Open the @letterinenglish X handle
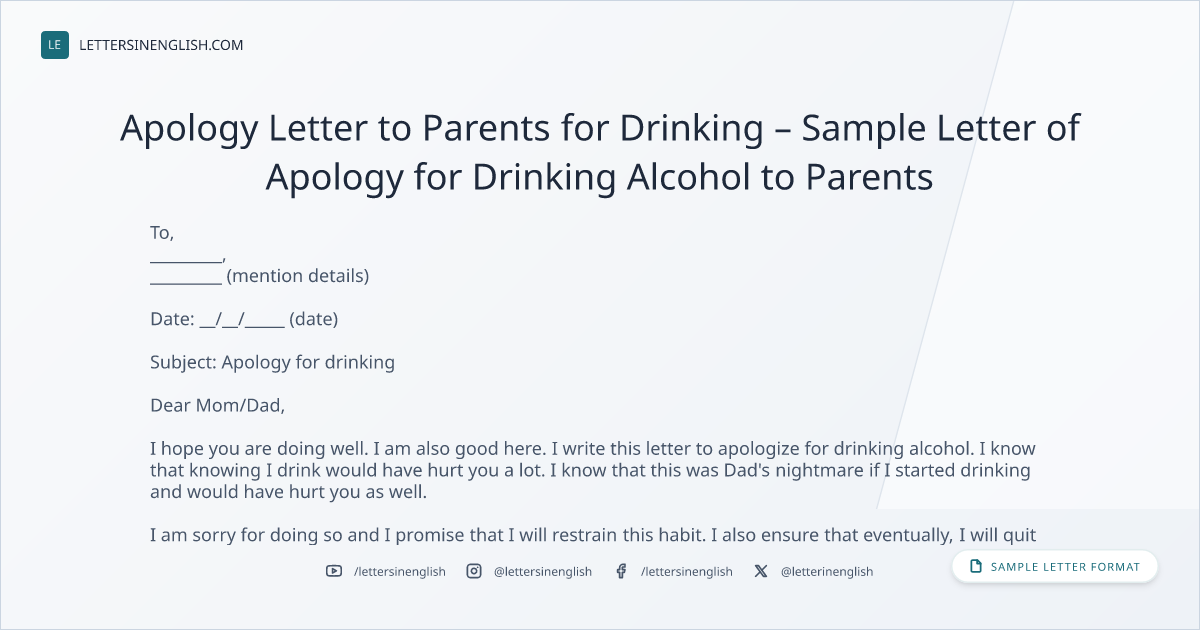Screen dimensions: 1200x630 827,571
